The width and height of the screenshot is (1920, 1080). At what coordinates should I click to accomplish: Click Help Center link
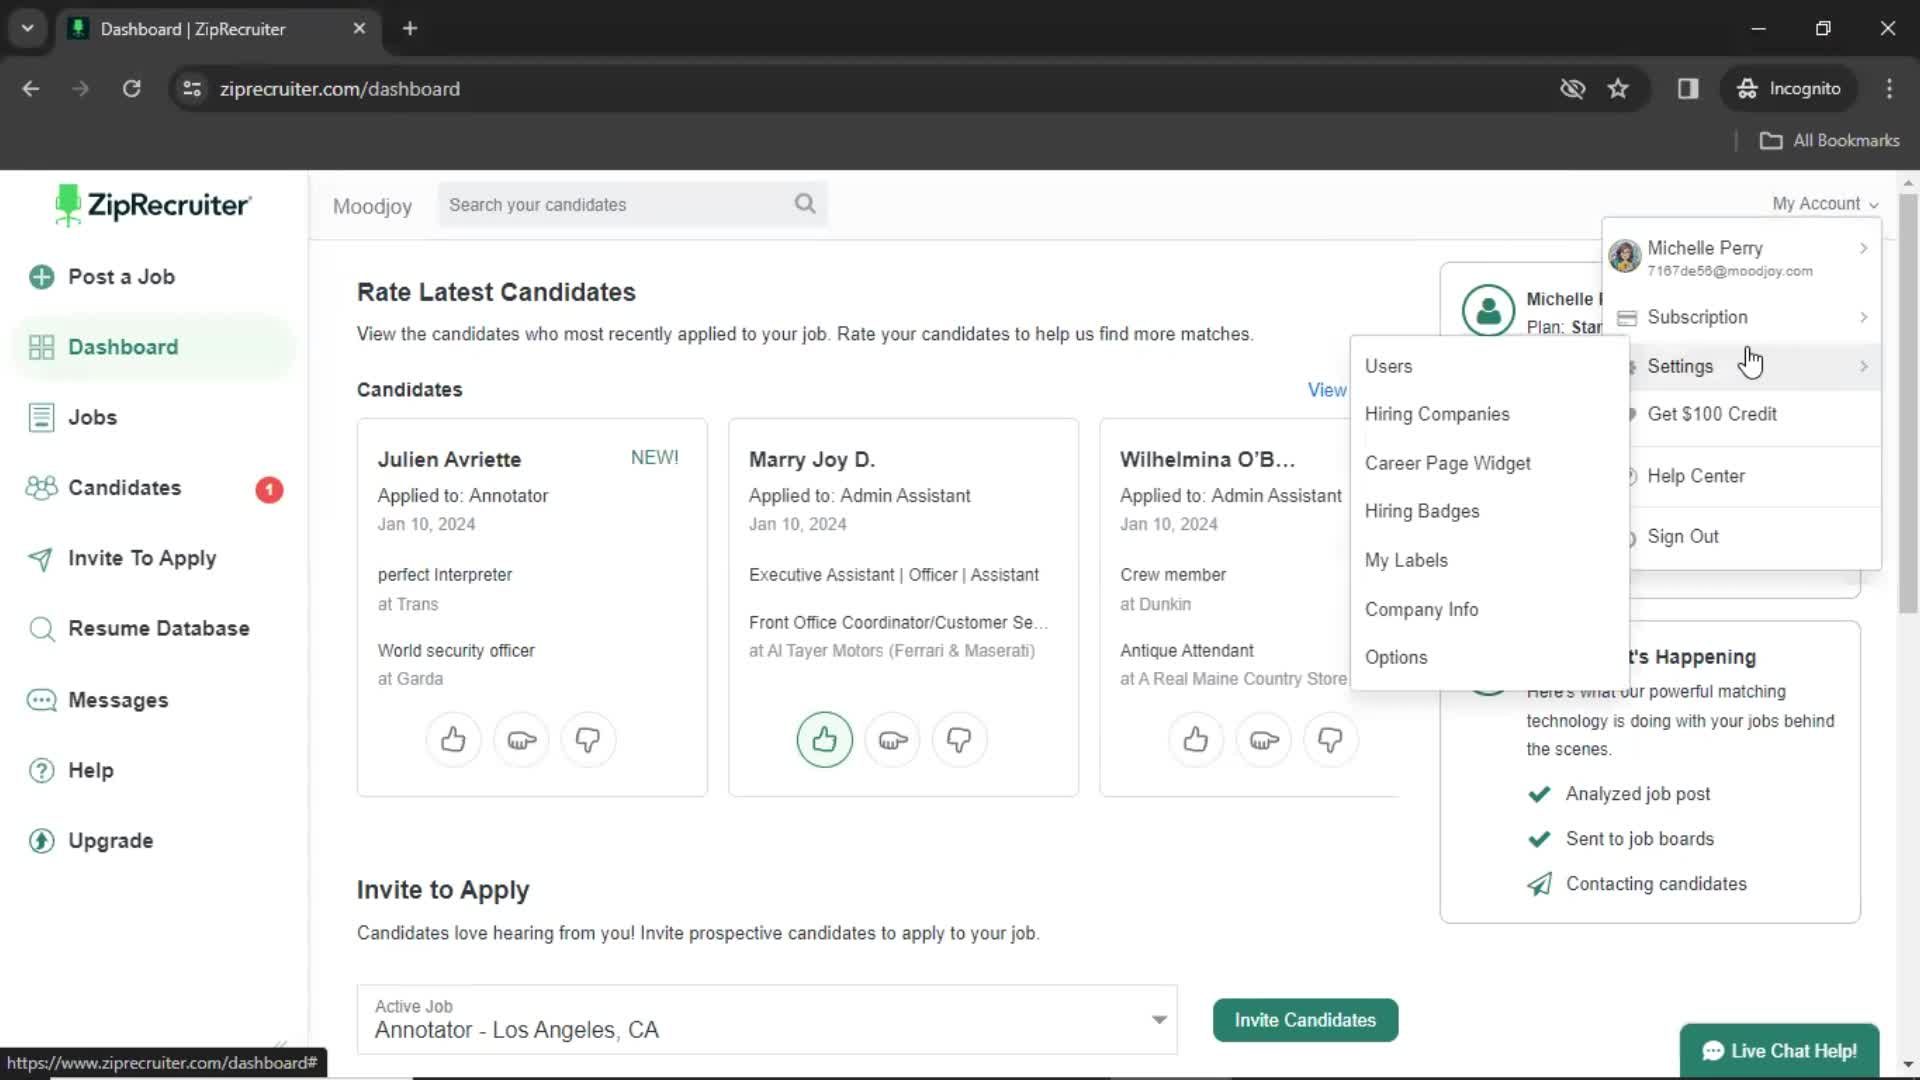coord(1697,476)
